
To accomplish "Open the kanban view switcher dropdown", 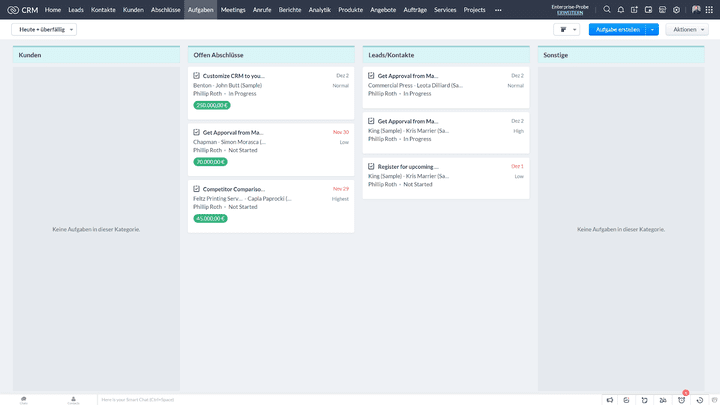I will (566, 30).
